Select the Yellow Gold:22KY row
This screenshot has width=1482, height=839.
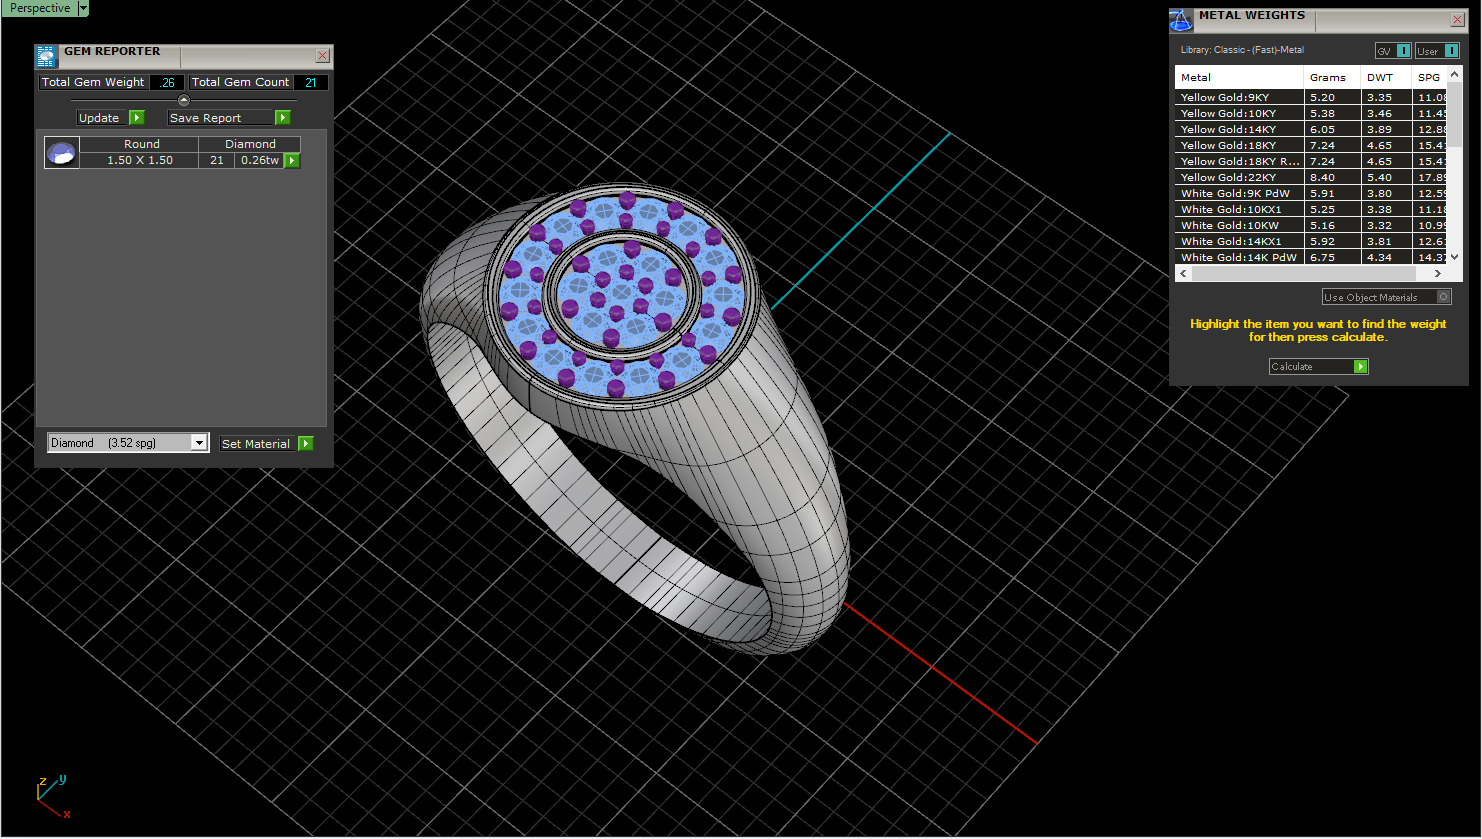(1311, 178)
